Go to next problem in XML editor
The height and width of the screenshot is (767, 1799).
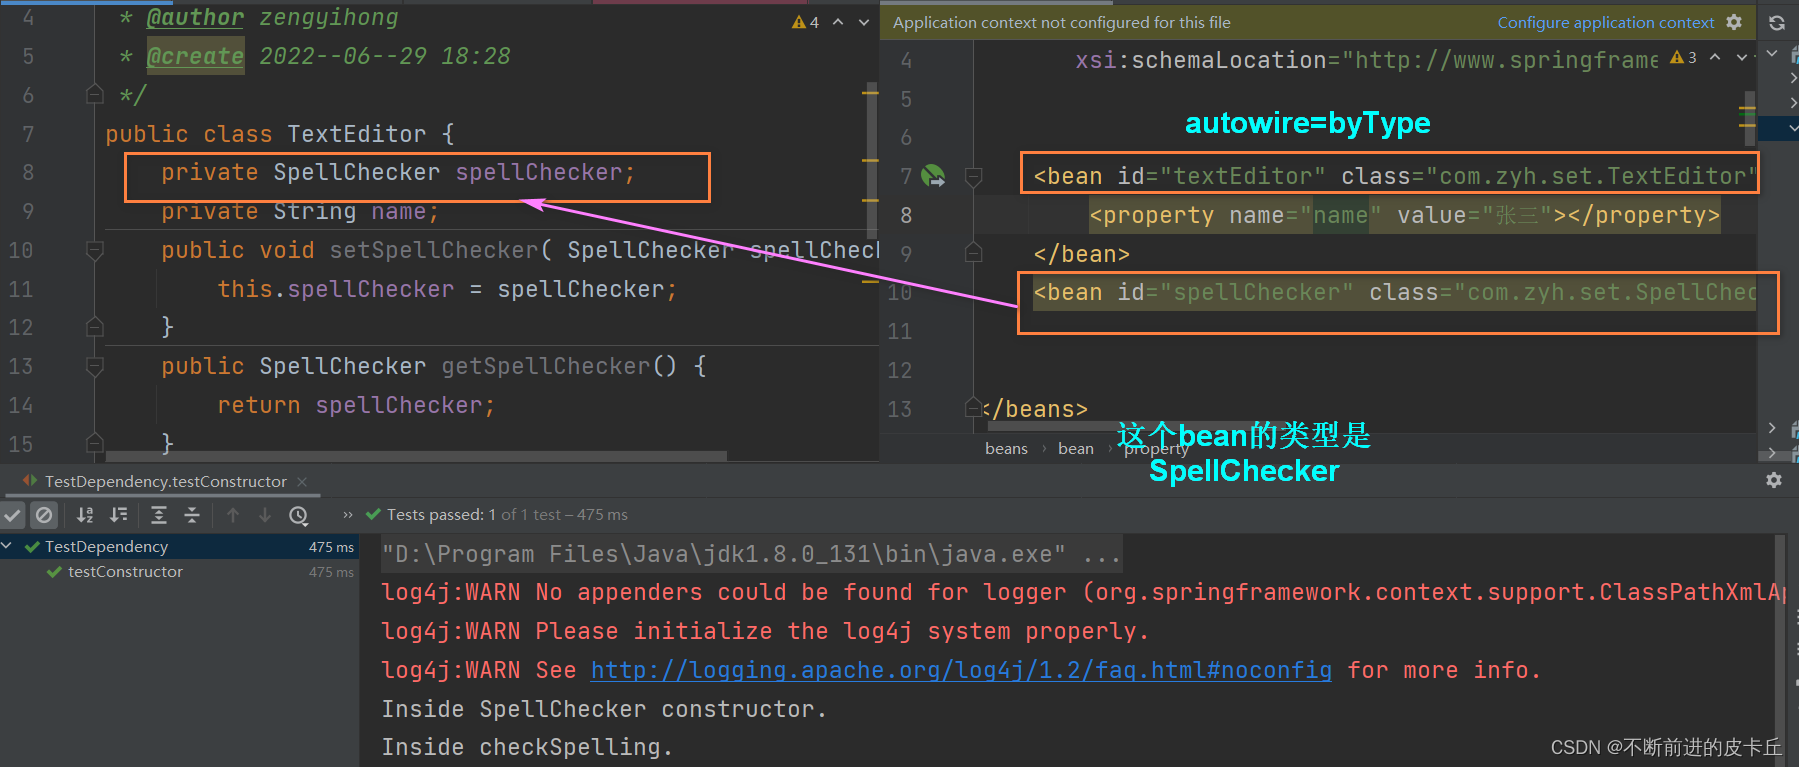1741,58
